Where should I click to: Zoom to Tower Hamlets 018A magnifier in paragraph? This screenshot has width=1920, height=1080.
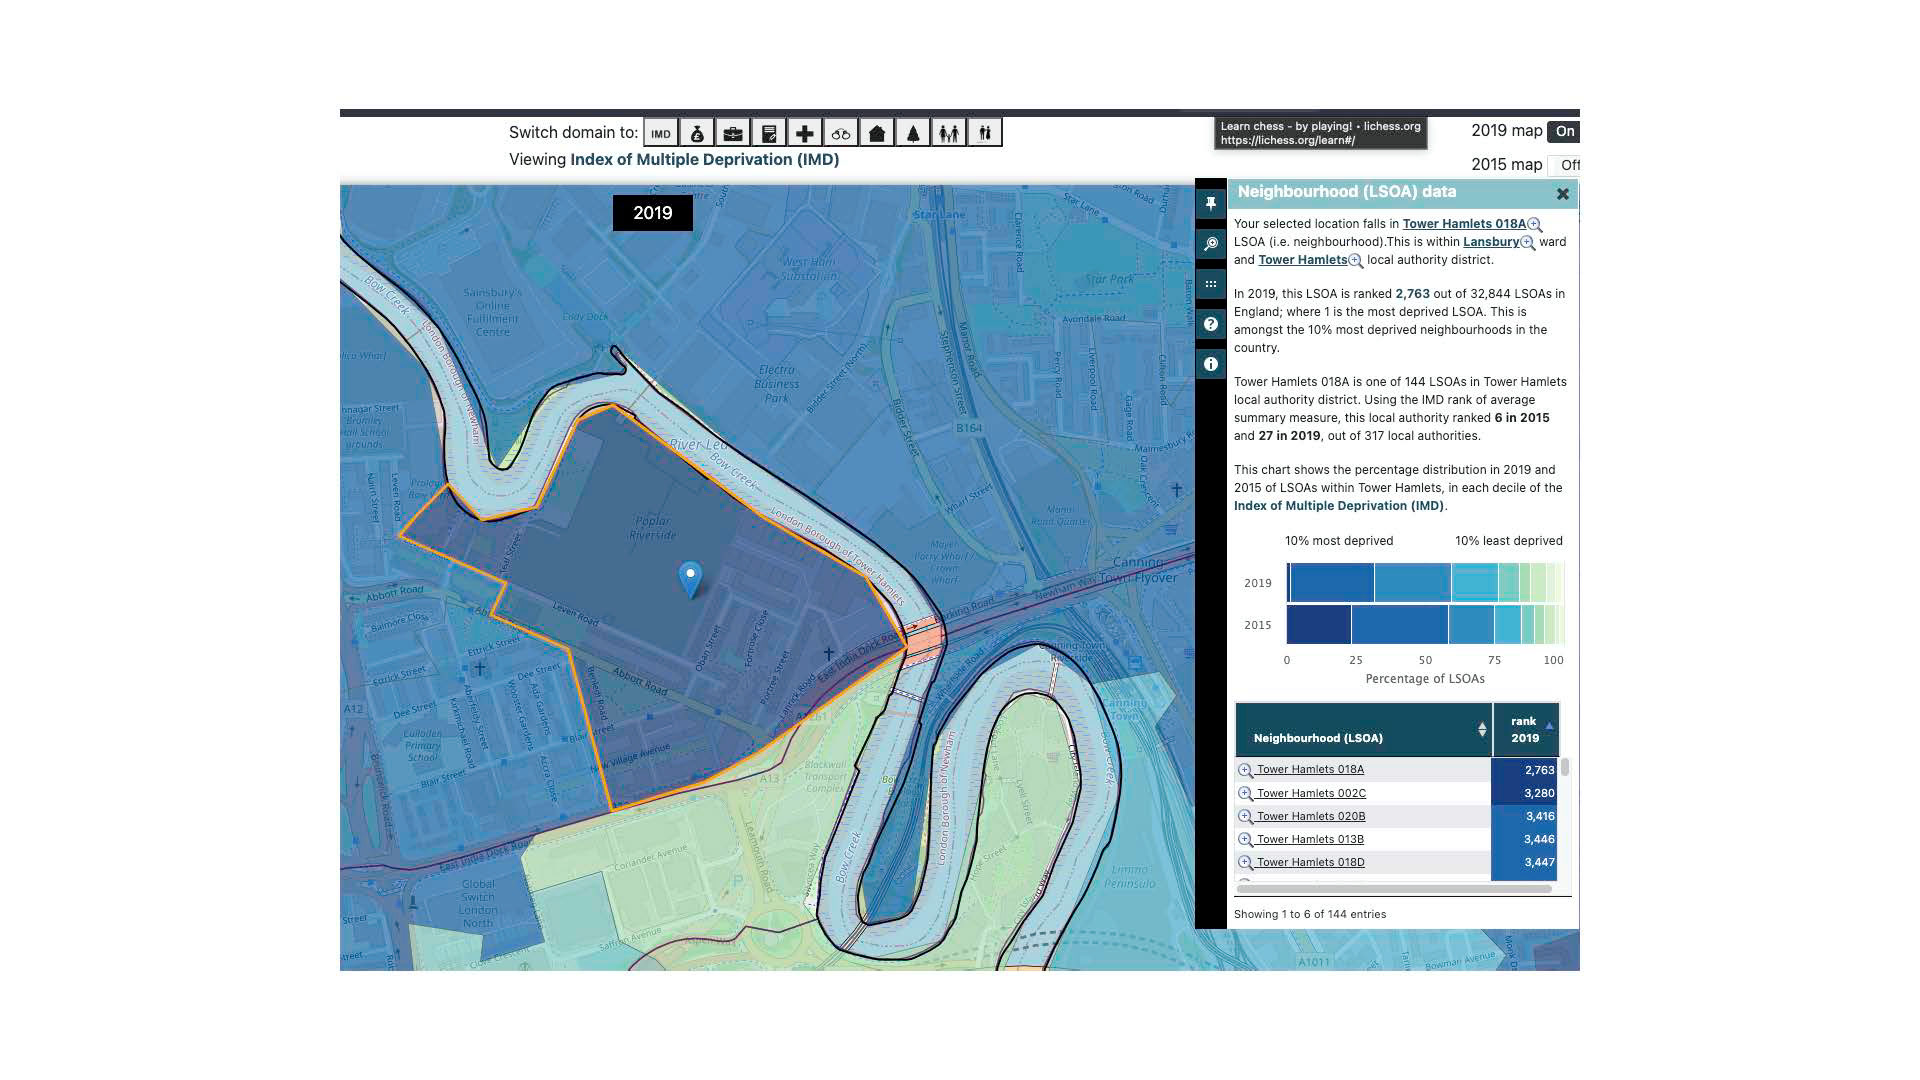1535,225
